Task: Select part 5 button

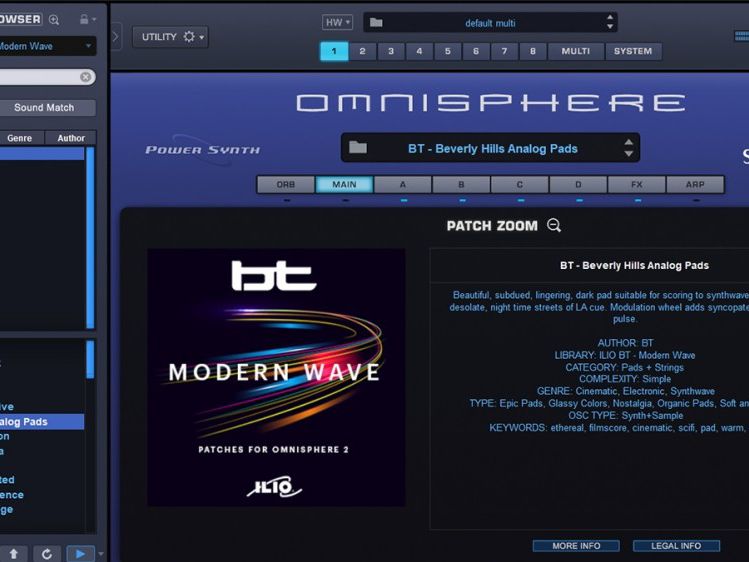Action: (x=448, y=51)
